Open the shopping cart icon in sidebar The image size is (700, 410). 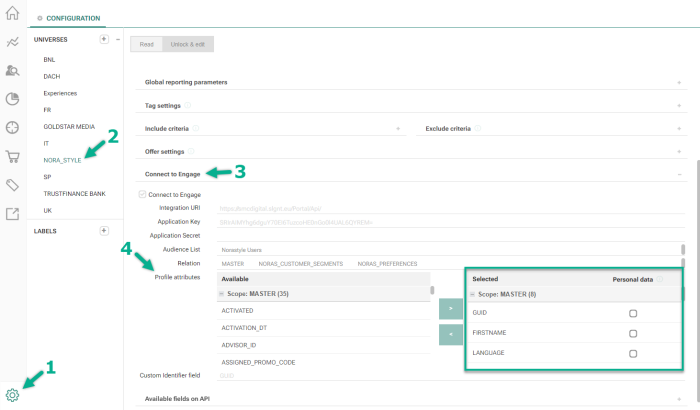(x=13, y=156)
